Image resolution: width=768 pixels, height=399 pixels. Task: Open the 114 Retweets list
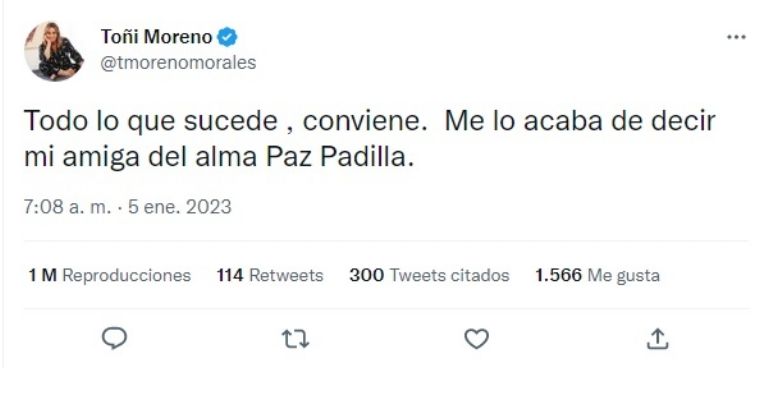click(270, 275)
